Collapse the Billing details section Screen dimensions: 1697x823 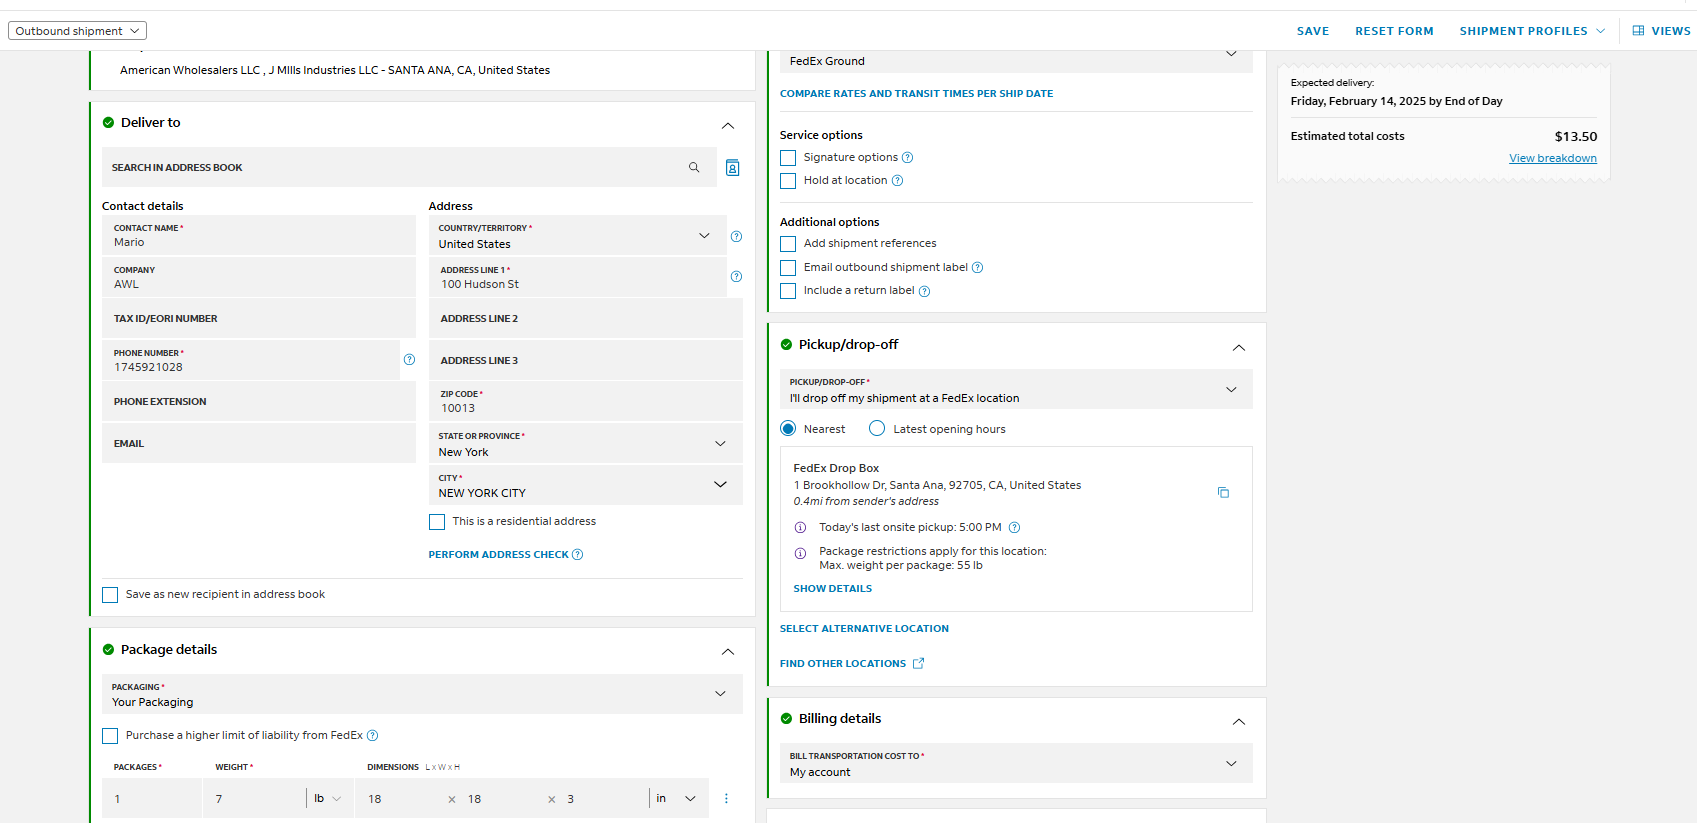(1239, 722)
